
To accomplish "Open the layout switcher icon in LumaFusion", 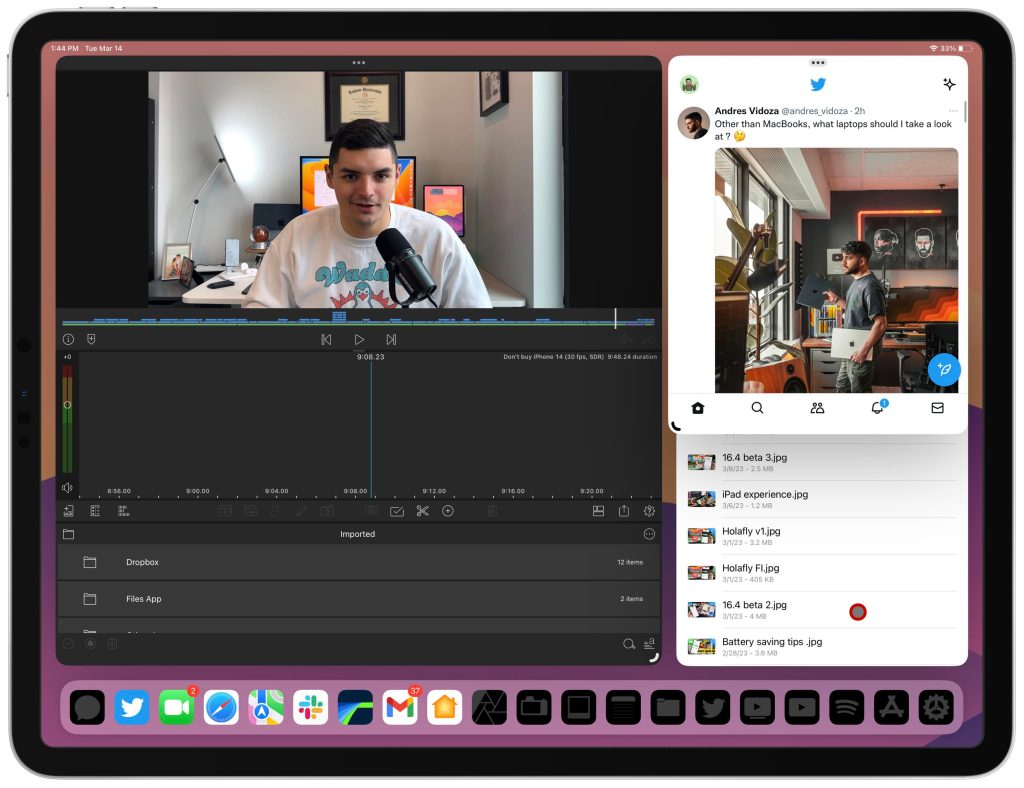I will click(598, 511).
